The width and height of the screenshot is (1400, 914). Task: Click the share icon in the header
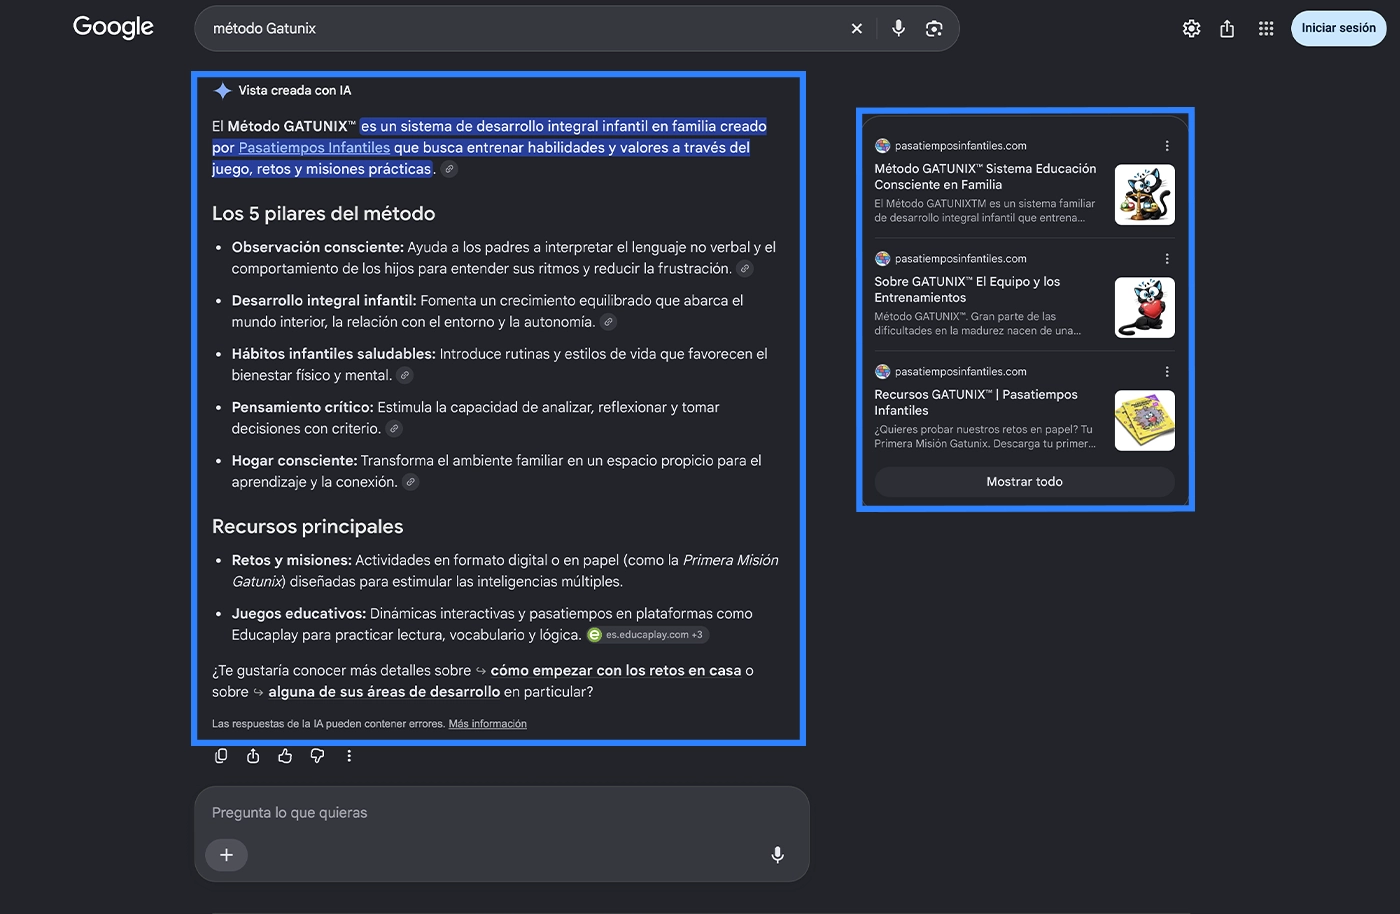pos(1227,29)
